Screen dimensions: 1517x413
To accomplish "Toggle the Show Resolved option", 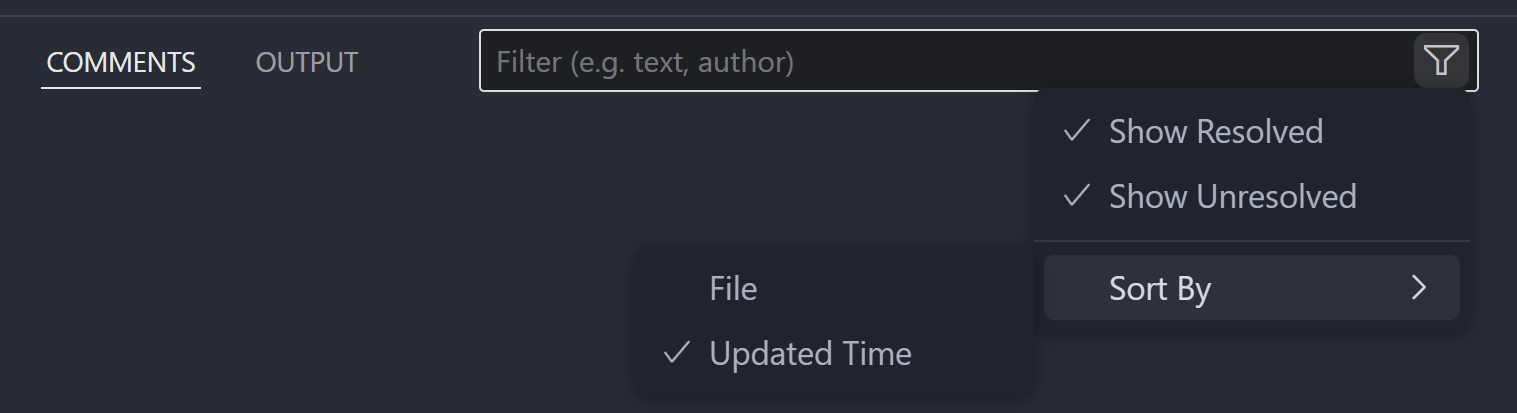I will click(1215, 132).
